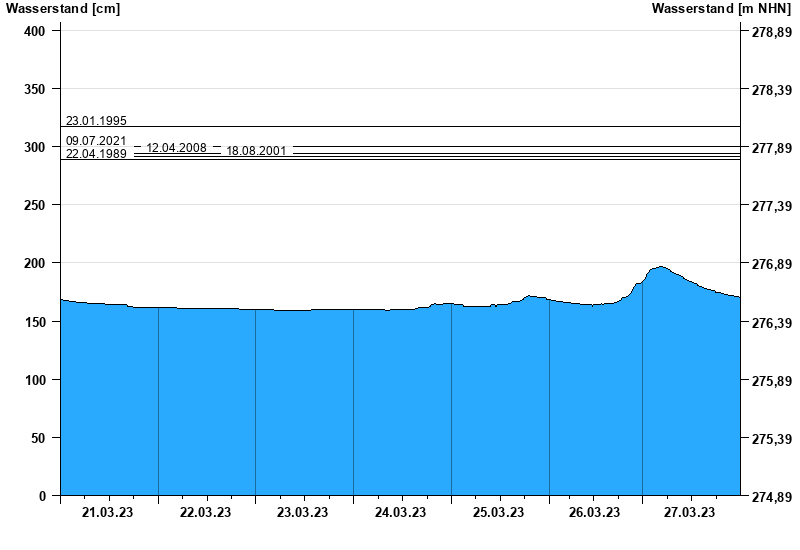This screenshot has height=550, width=800.
Task: Pick the 24.03.23 date axis label
Action: tap(401, 513)
